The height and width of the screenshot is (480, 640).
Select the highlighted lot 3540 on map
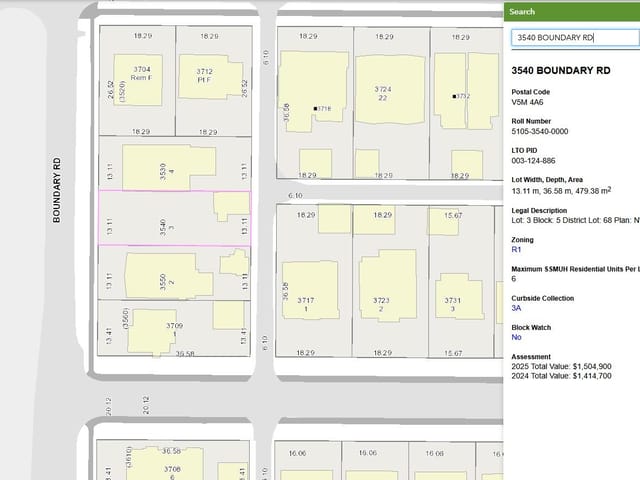tap(175, 218)
